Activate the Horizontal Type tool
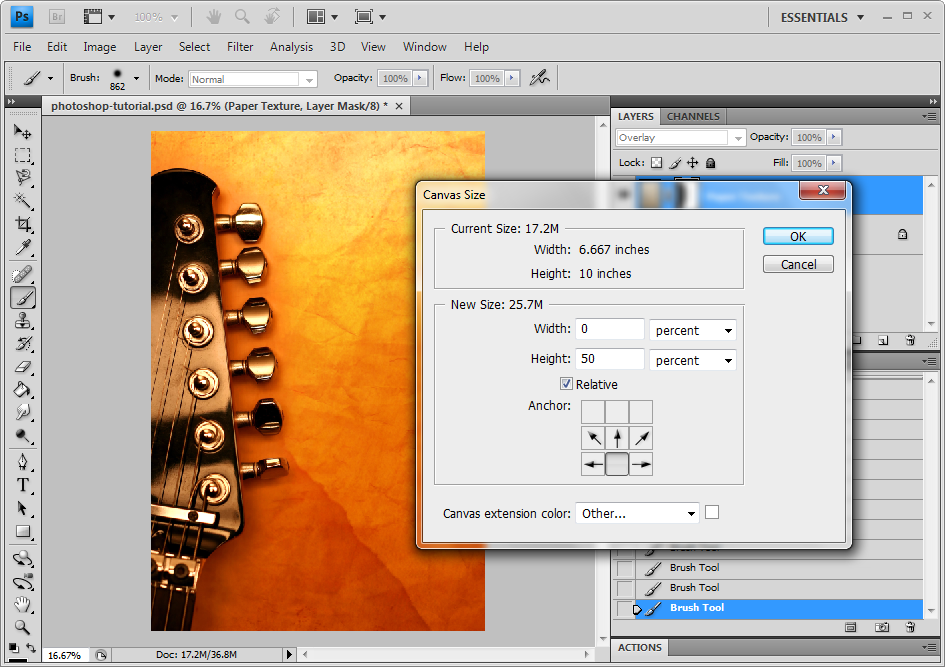Image resolution: width=945 pixels, height=667 pixels. click(x=22, y=485)
